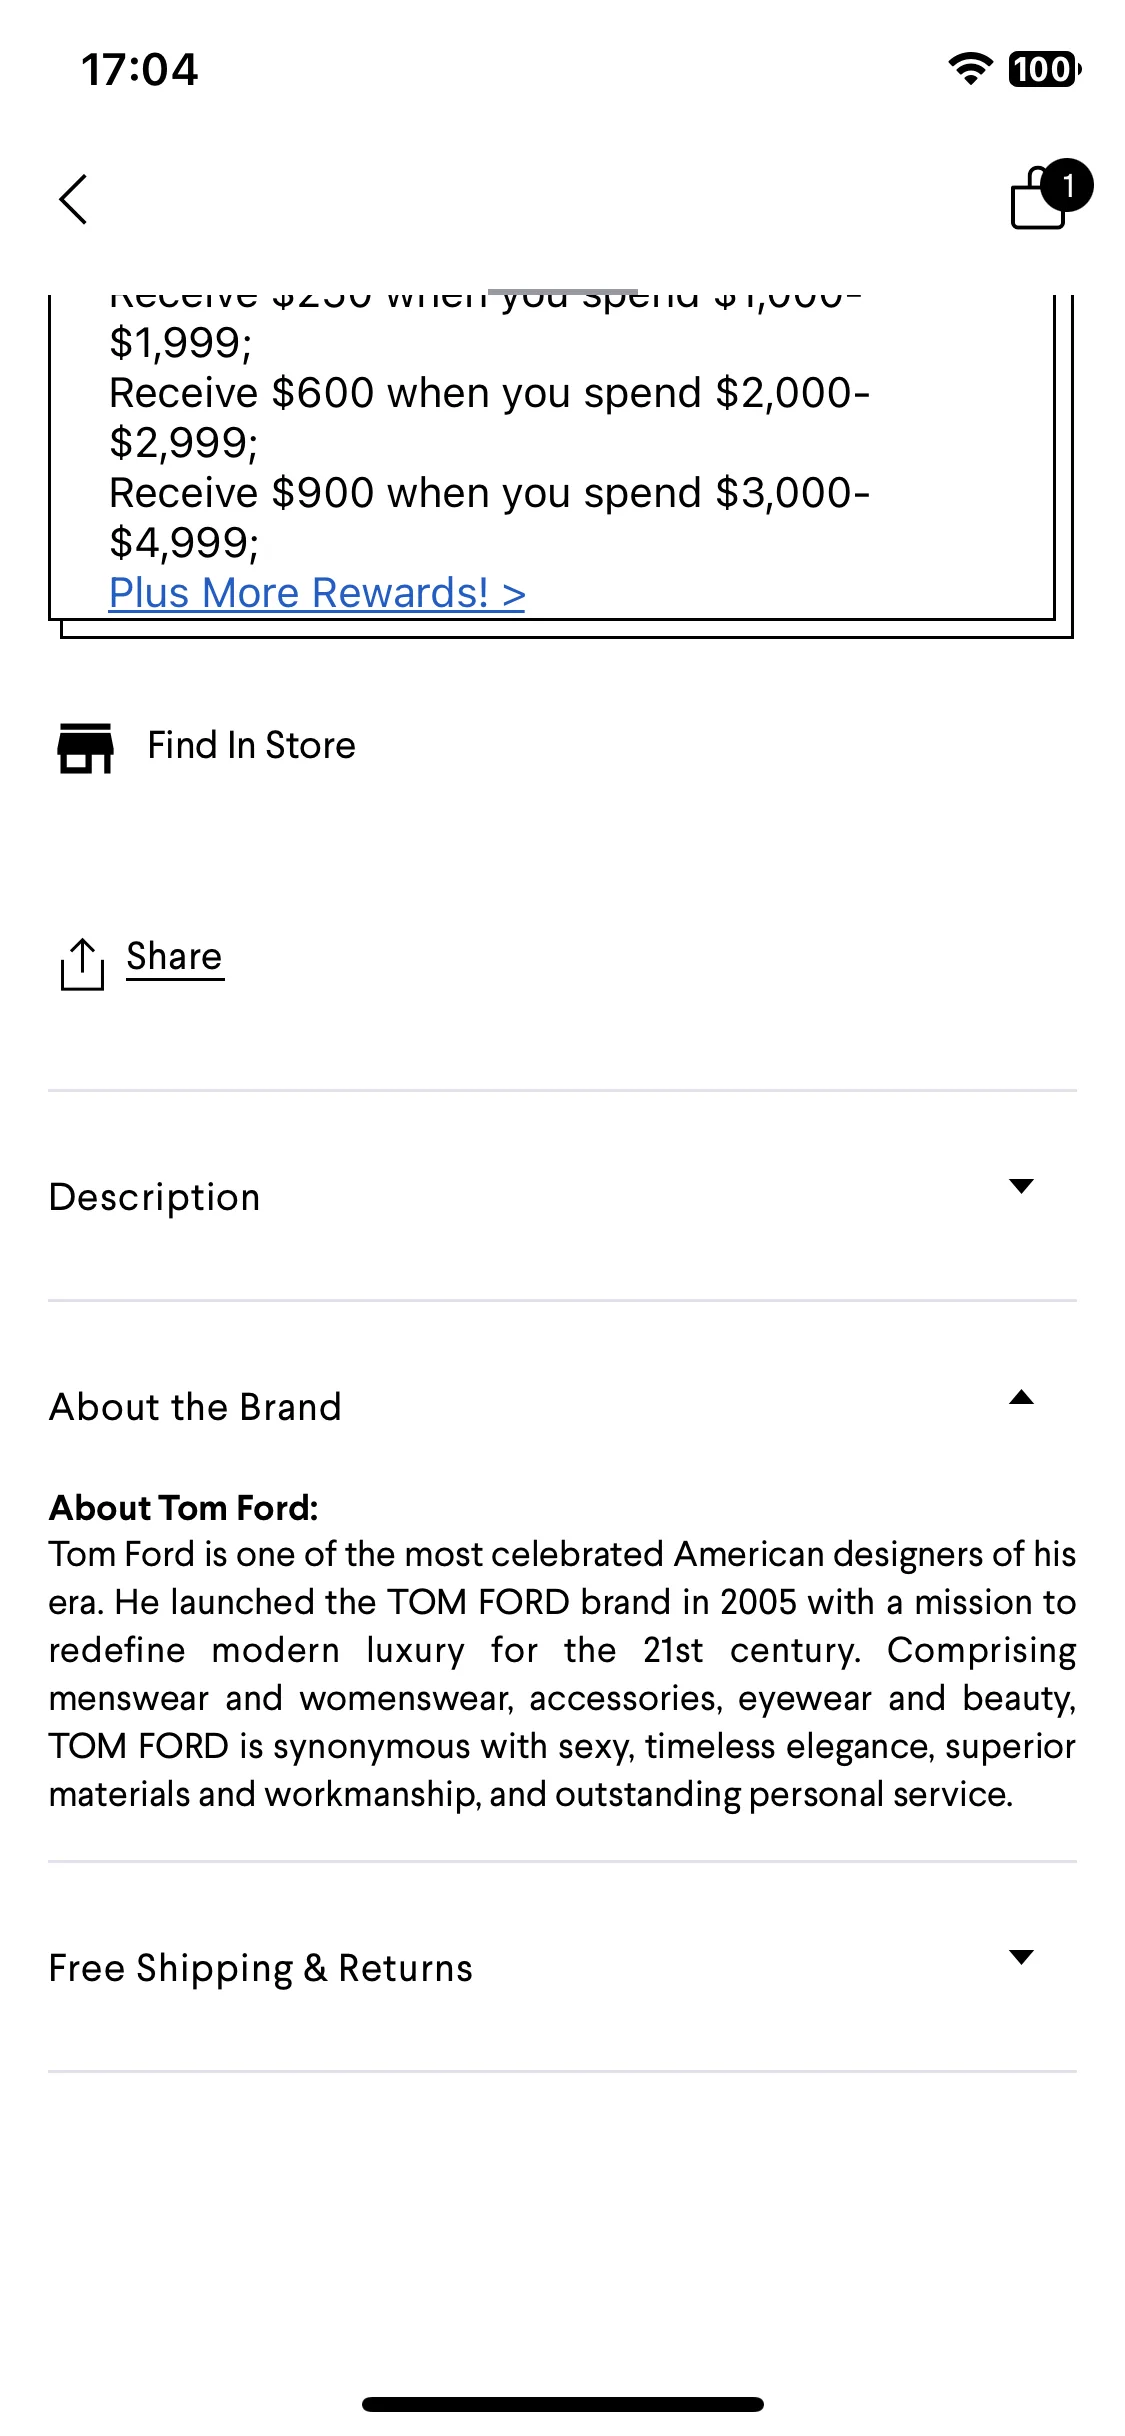Tap the About the Brand heading

pos(196,1407)
